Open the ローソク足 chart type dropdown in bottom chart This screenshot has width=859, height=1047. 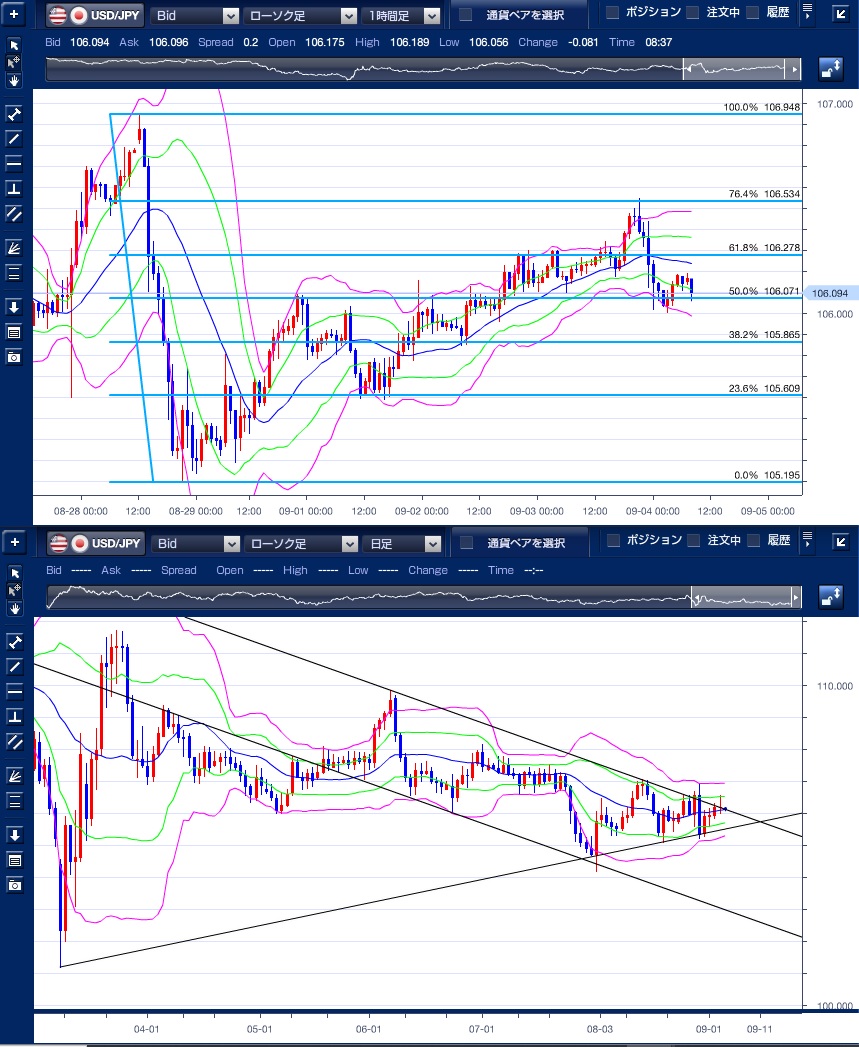click(x=301, y=543)
